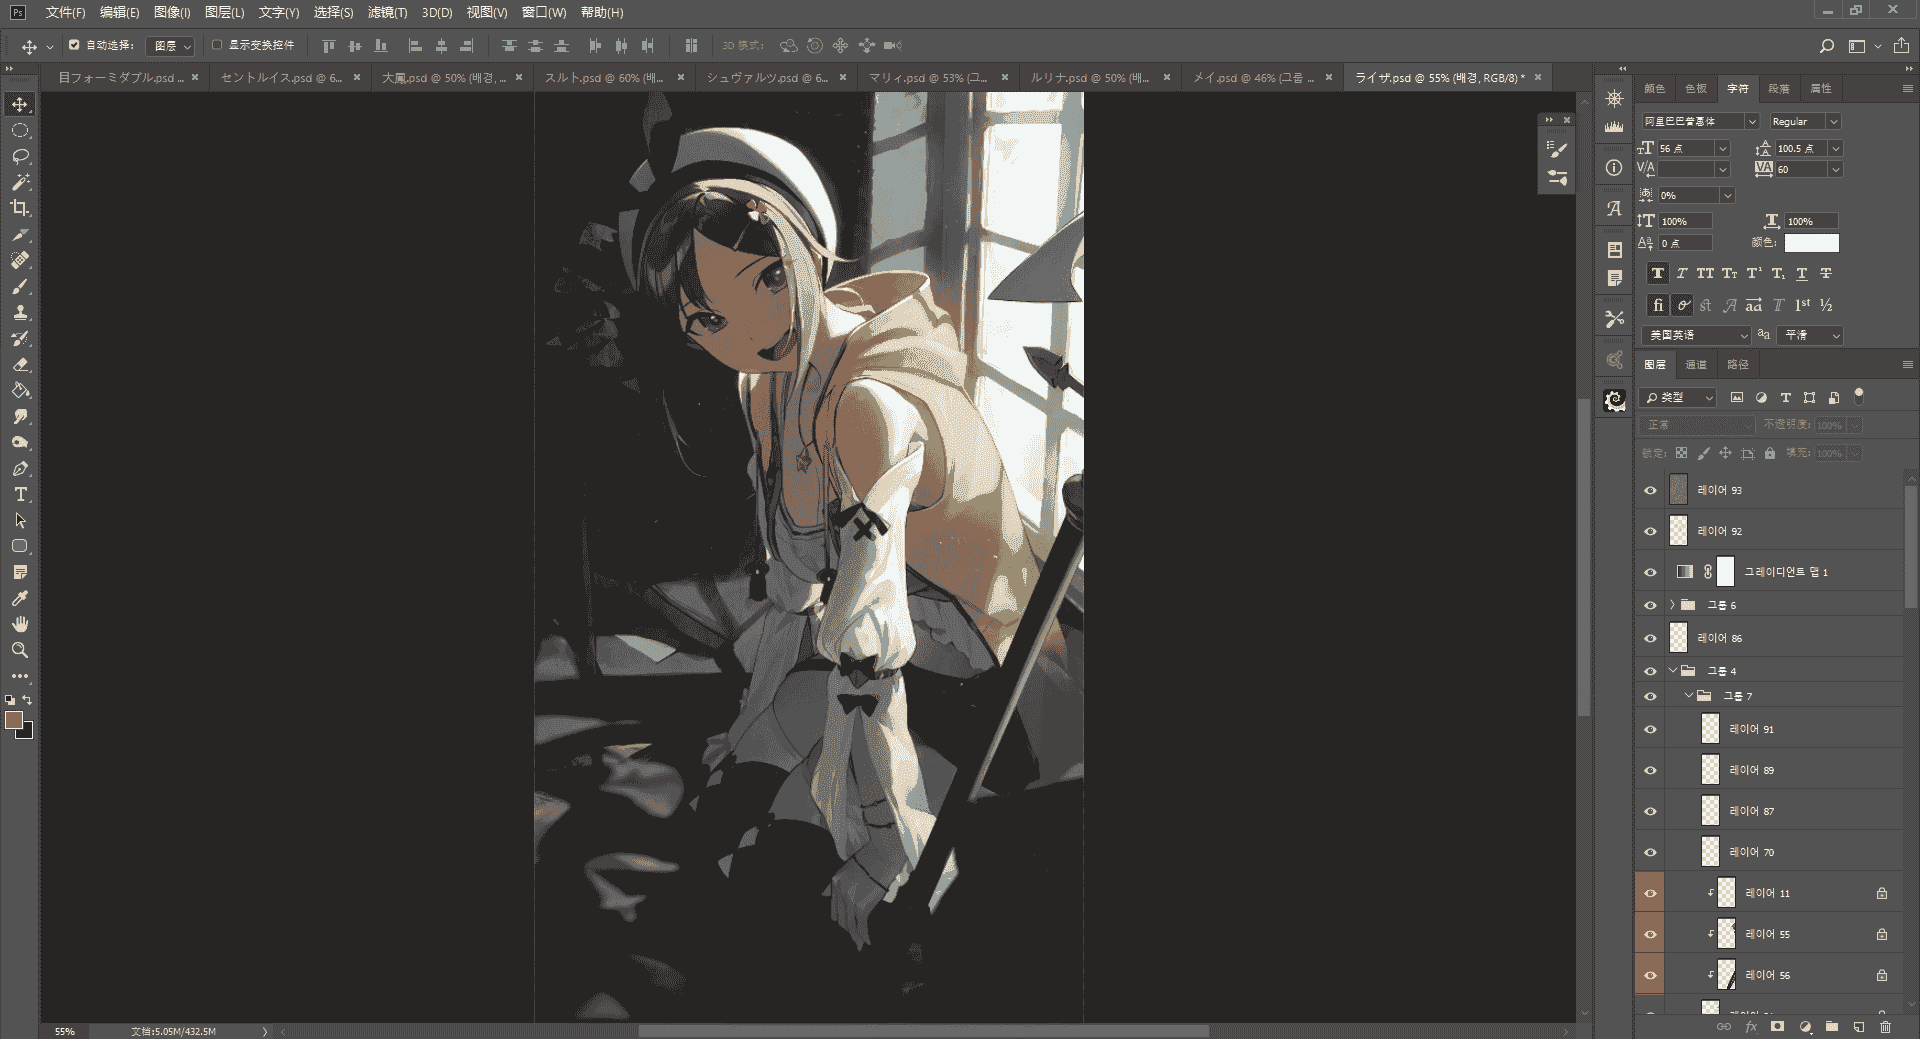The image size is (1920, 1039).
Task: Click the text color swatch
Action: coord(1811,243)
